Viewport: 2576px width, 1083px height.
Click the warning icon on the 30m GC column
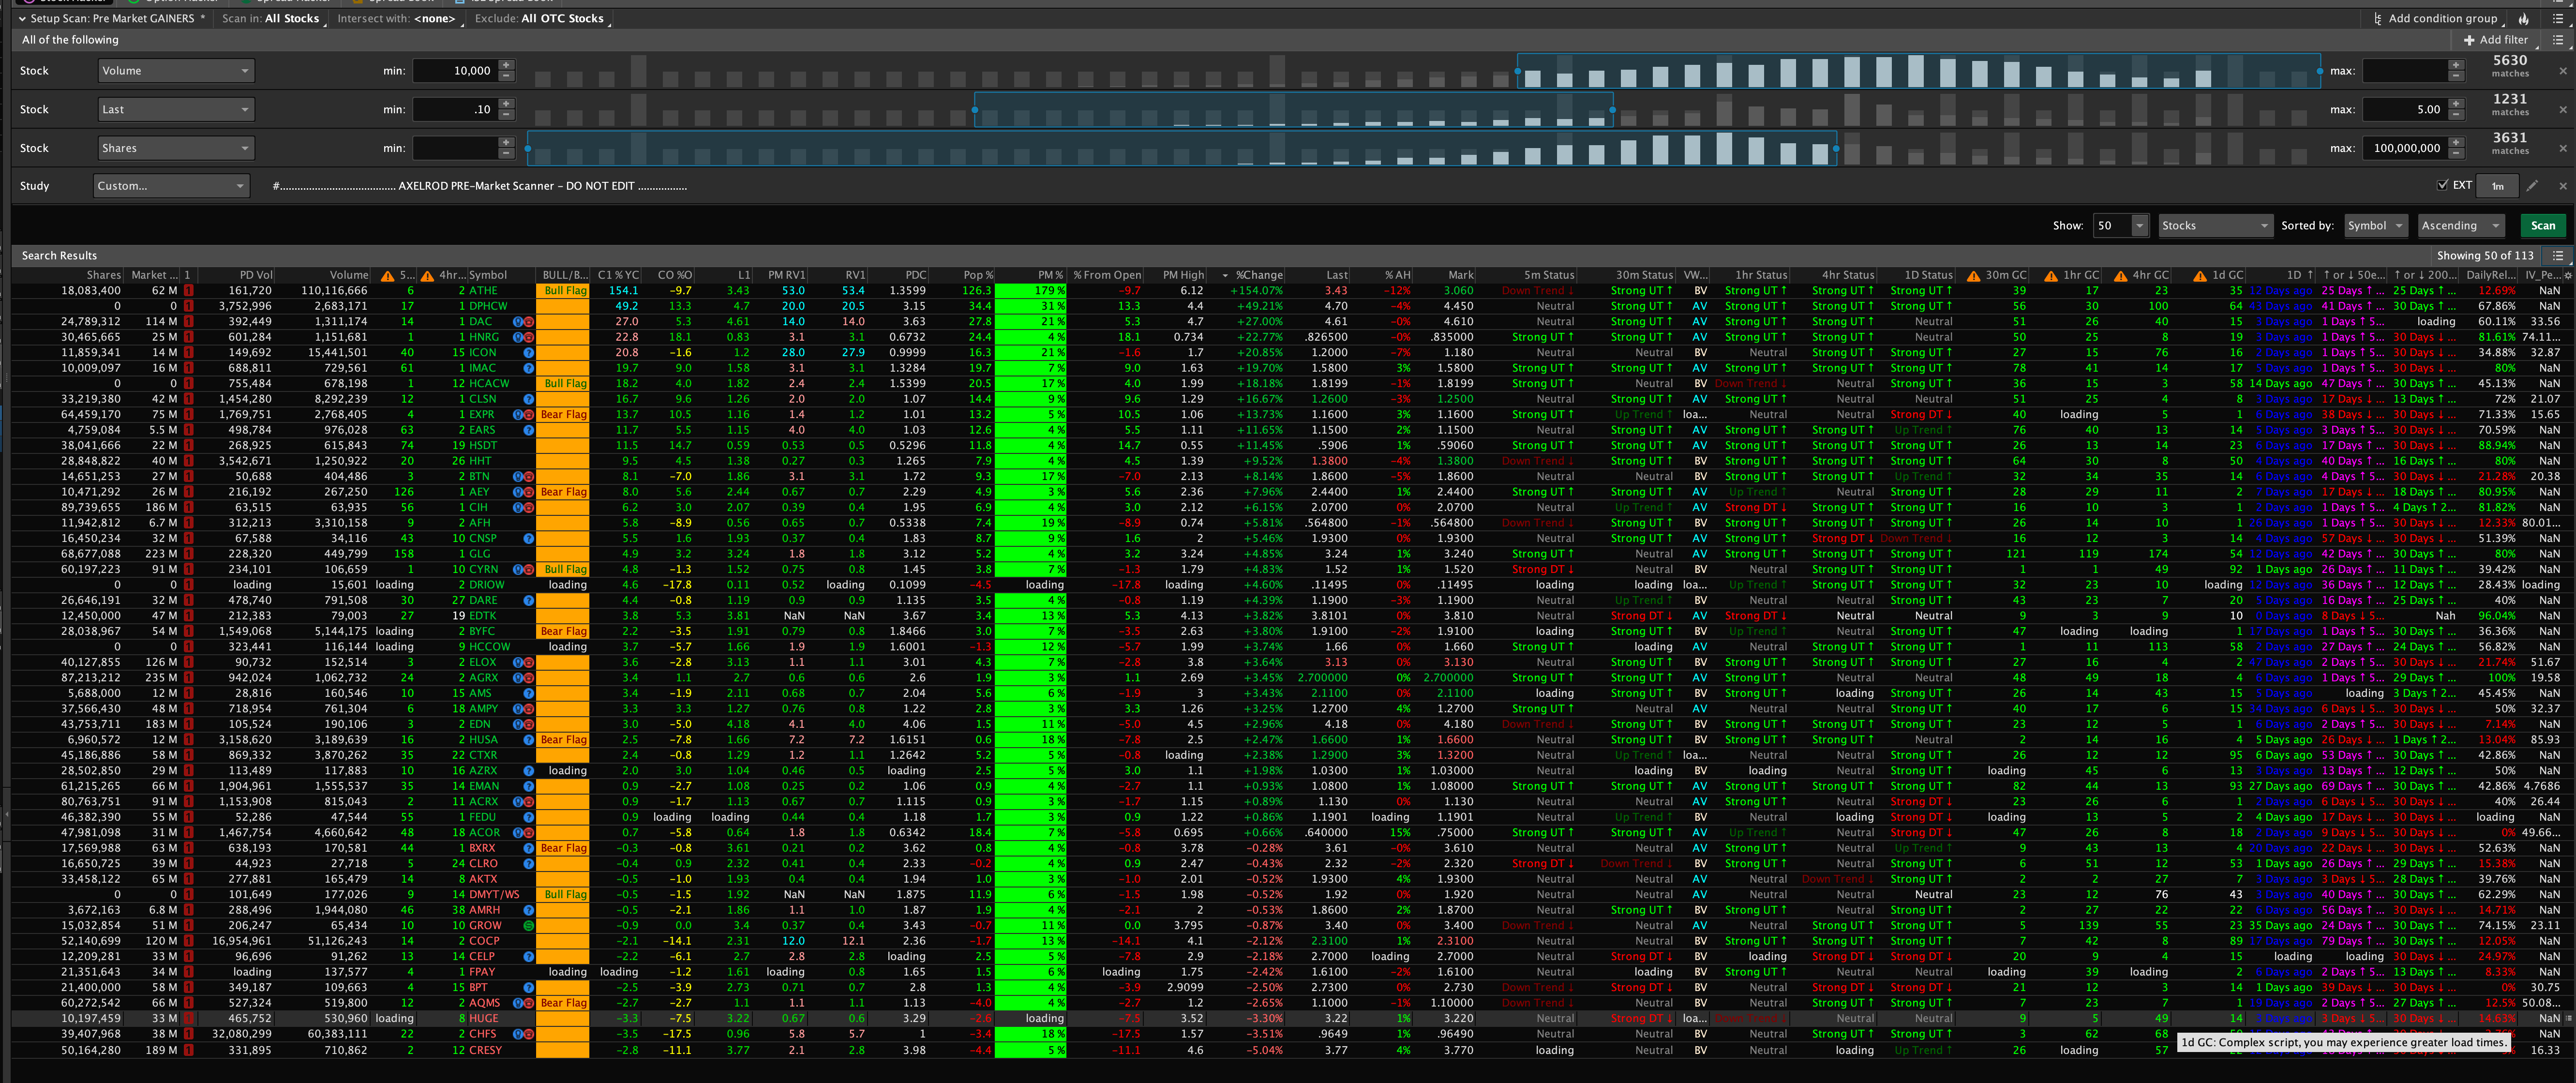(x=1973, y=276)
